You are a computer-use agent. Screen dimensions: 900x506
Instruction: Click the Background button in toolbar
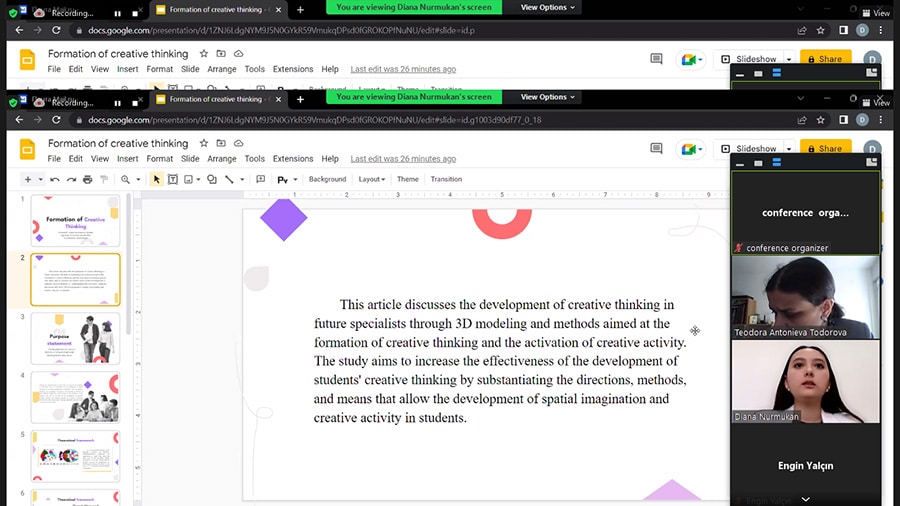coord(327,179)
